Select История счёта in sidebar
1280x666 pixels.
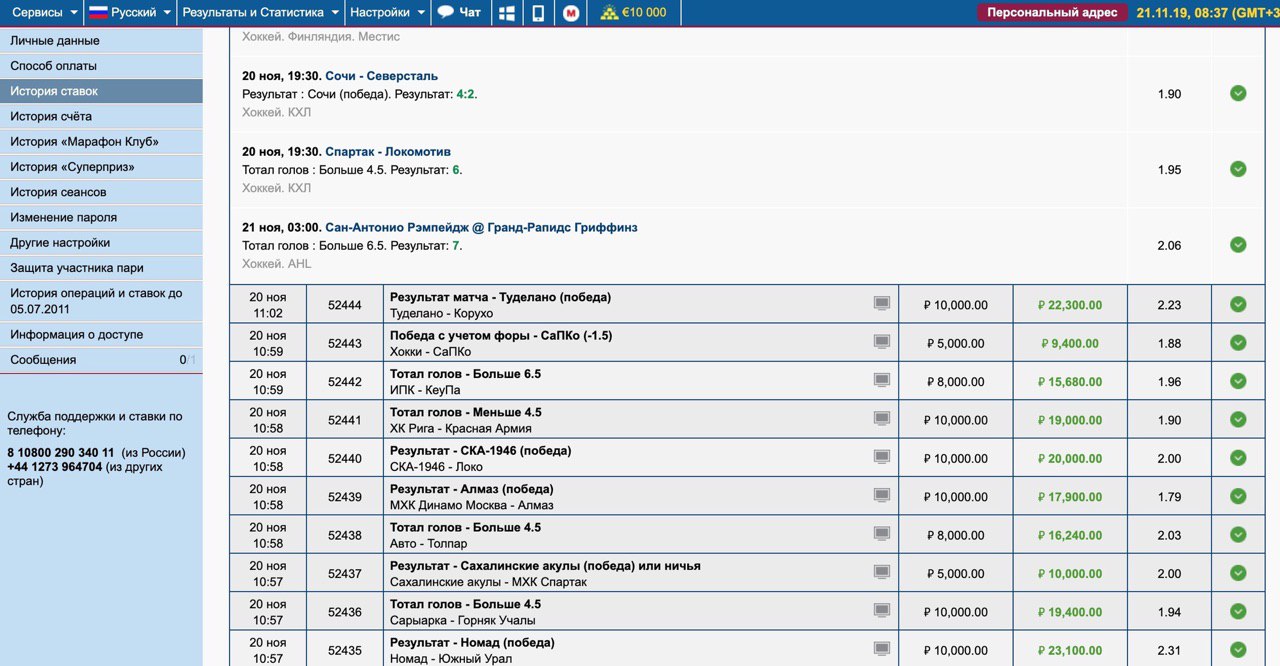(x=51, y=116)
